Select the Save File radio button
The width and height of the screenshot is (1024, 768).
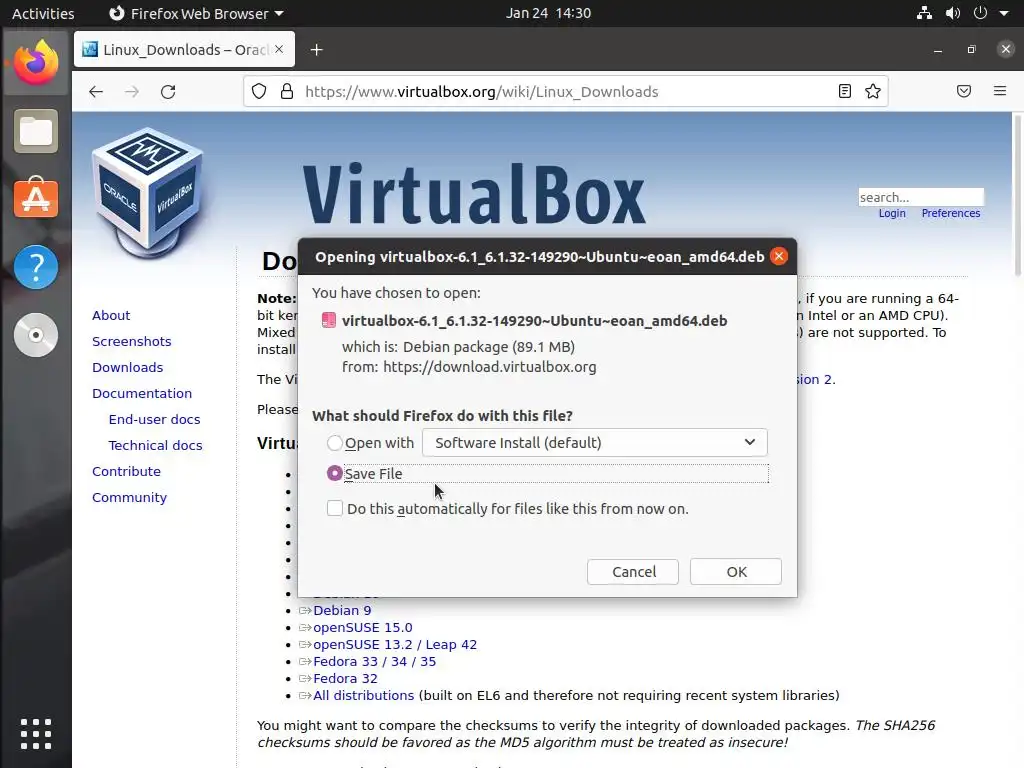pos(334,473)
